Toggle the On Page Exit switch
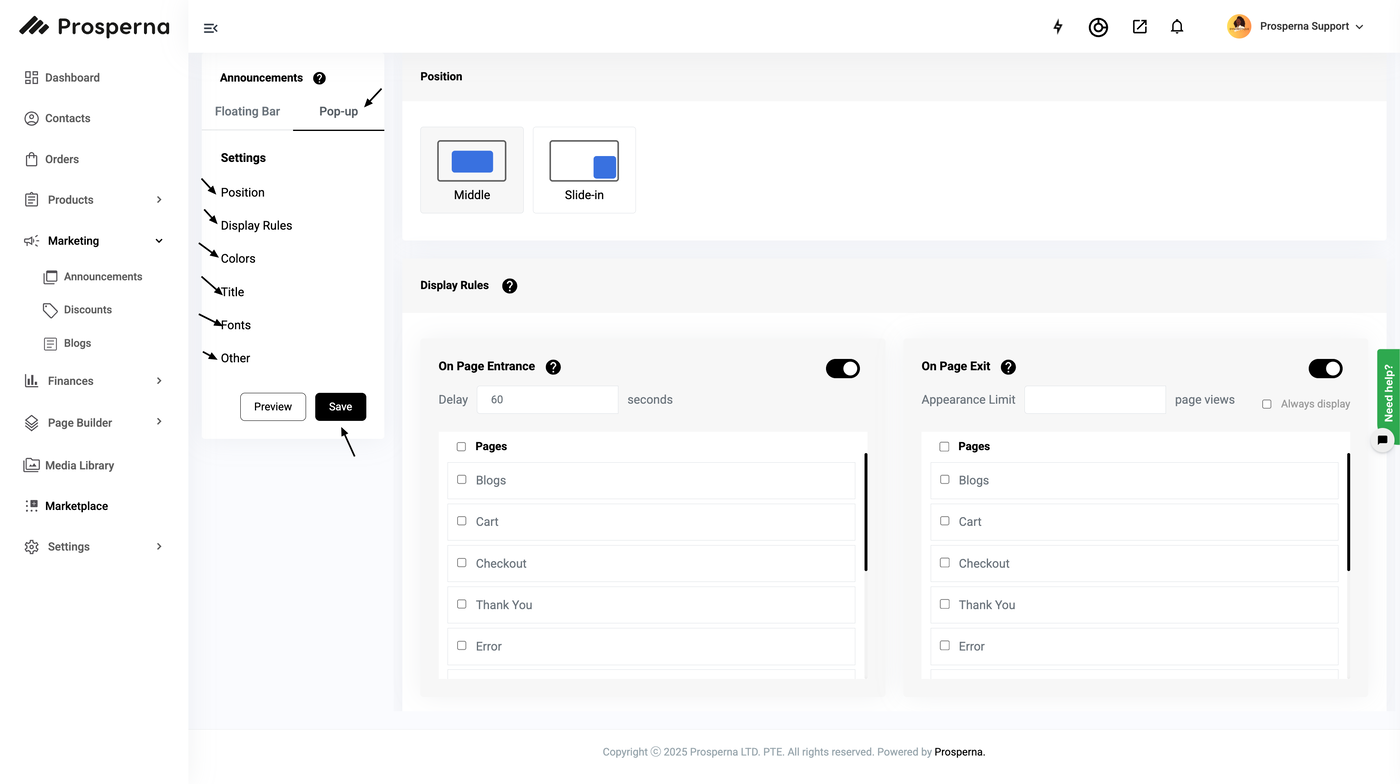 coord(1326,369)
